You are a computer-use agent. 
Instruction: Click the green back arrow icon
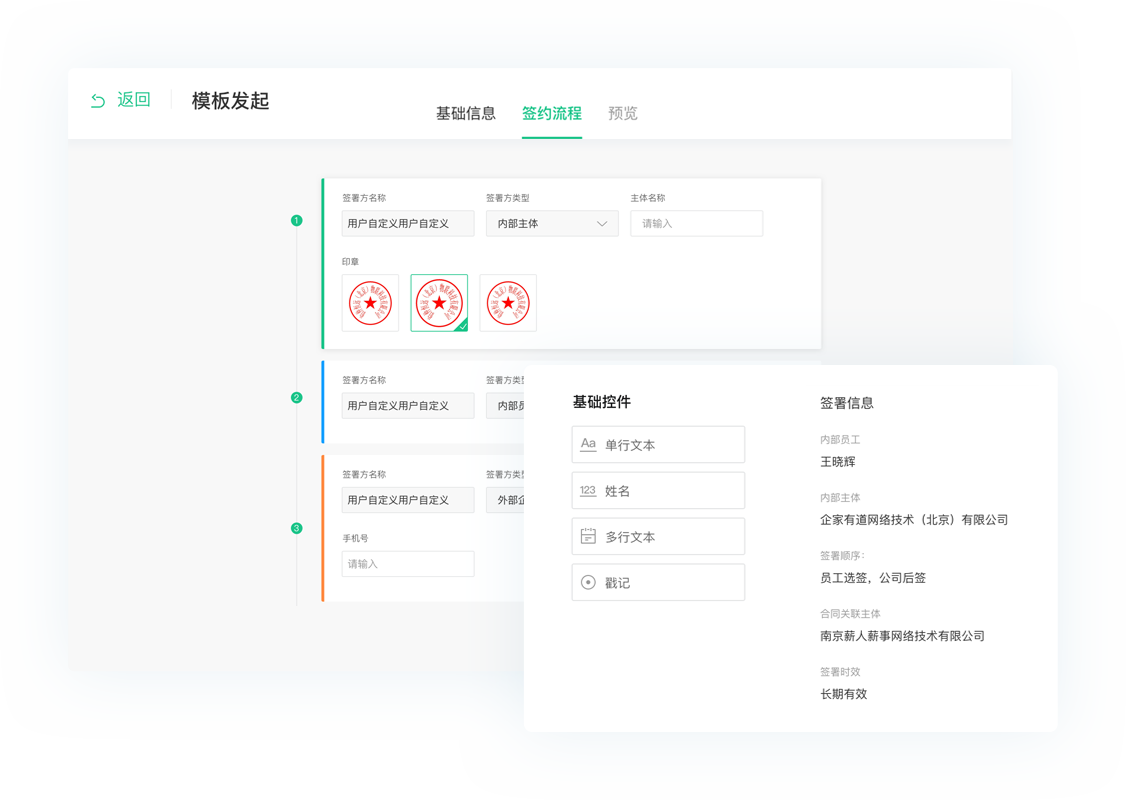98,101
